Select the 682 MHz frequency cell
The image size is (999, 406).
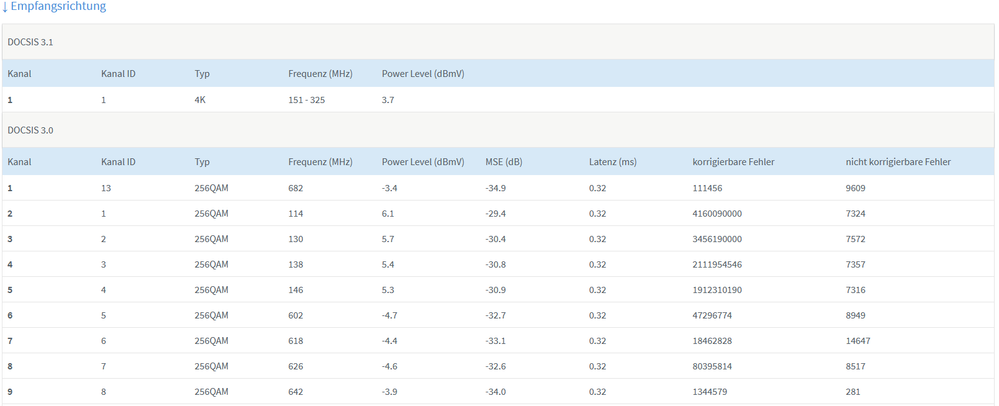(x=296, y=188)
